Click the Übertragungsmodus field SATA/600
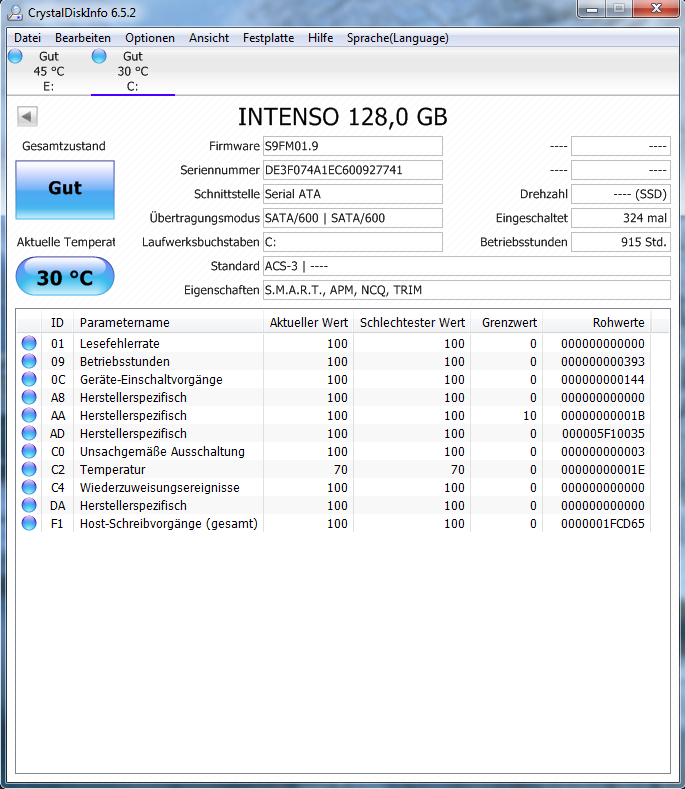Screen dimensions: 685x789 [353, 218]
